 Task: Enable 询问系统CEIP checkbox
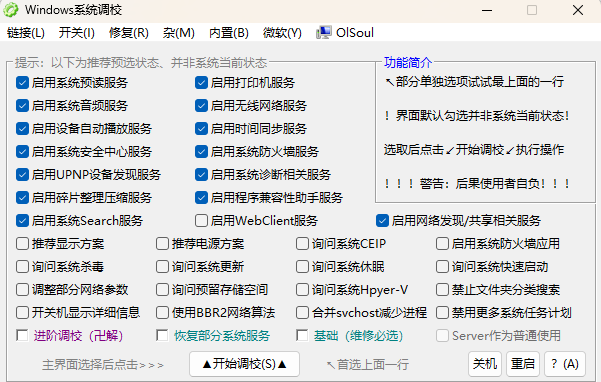(x=302, y=244)
